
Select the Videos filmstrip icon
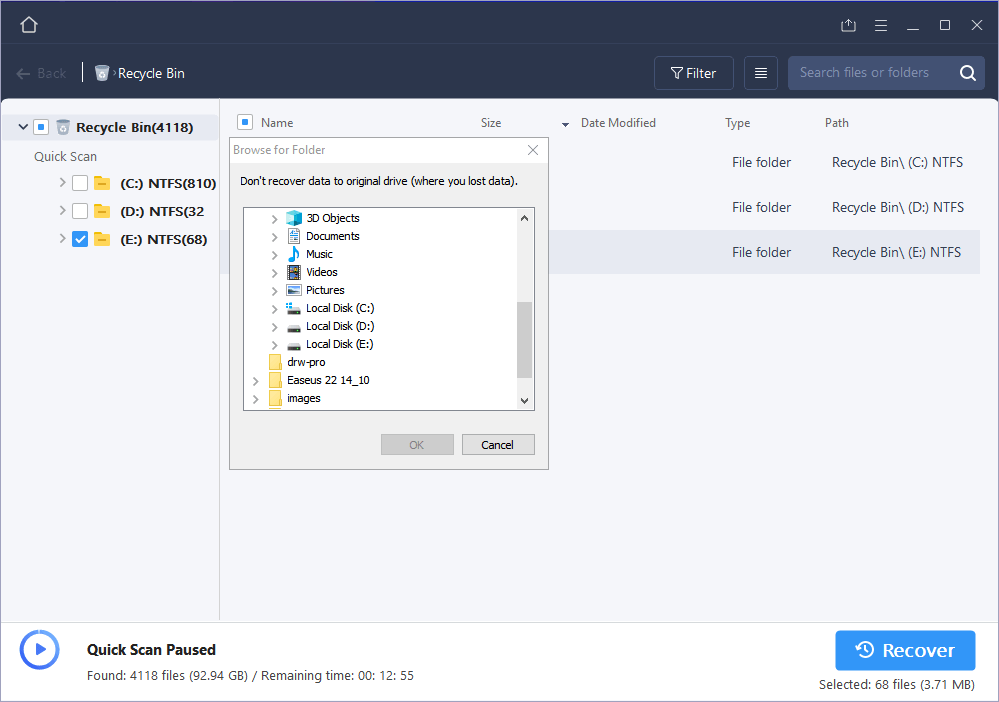coord(294,272)
